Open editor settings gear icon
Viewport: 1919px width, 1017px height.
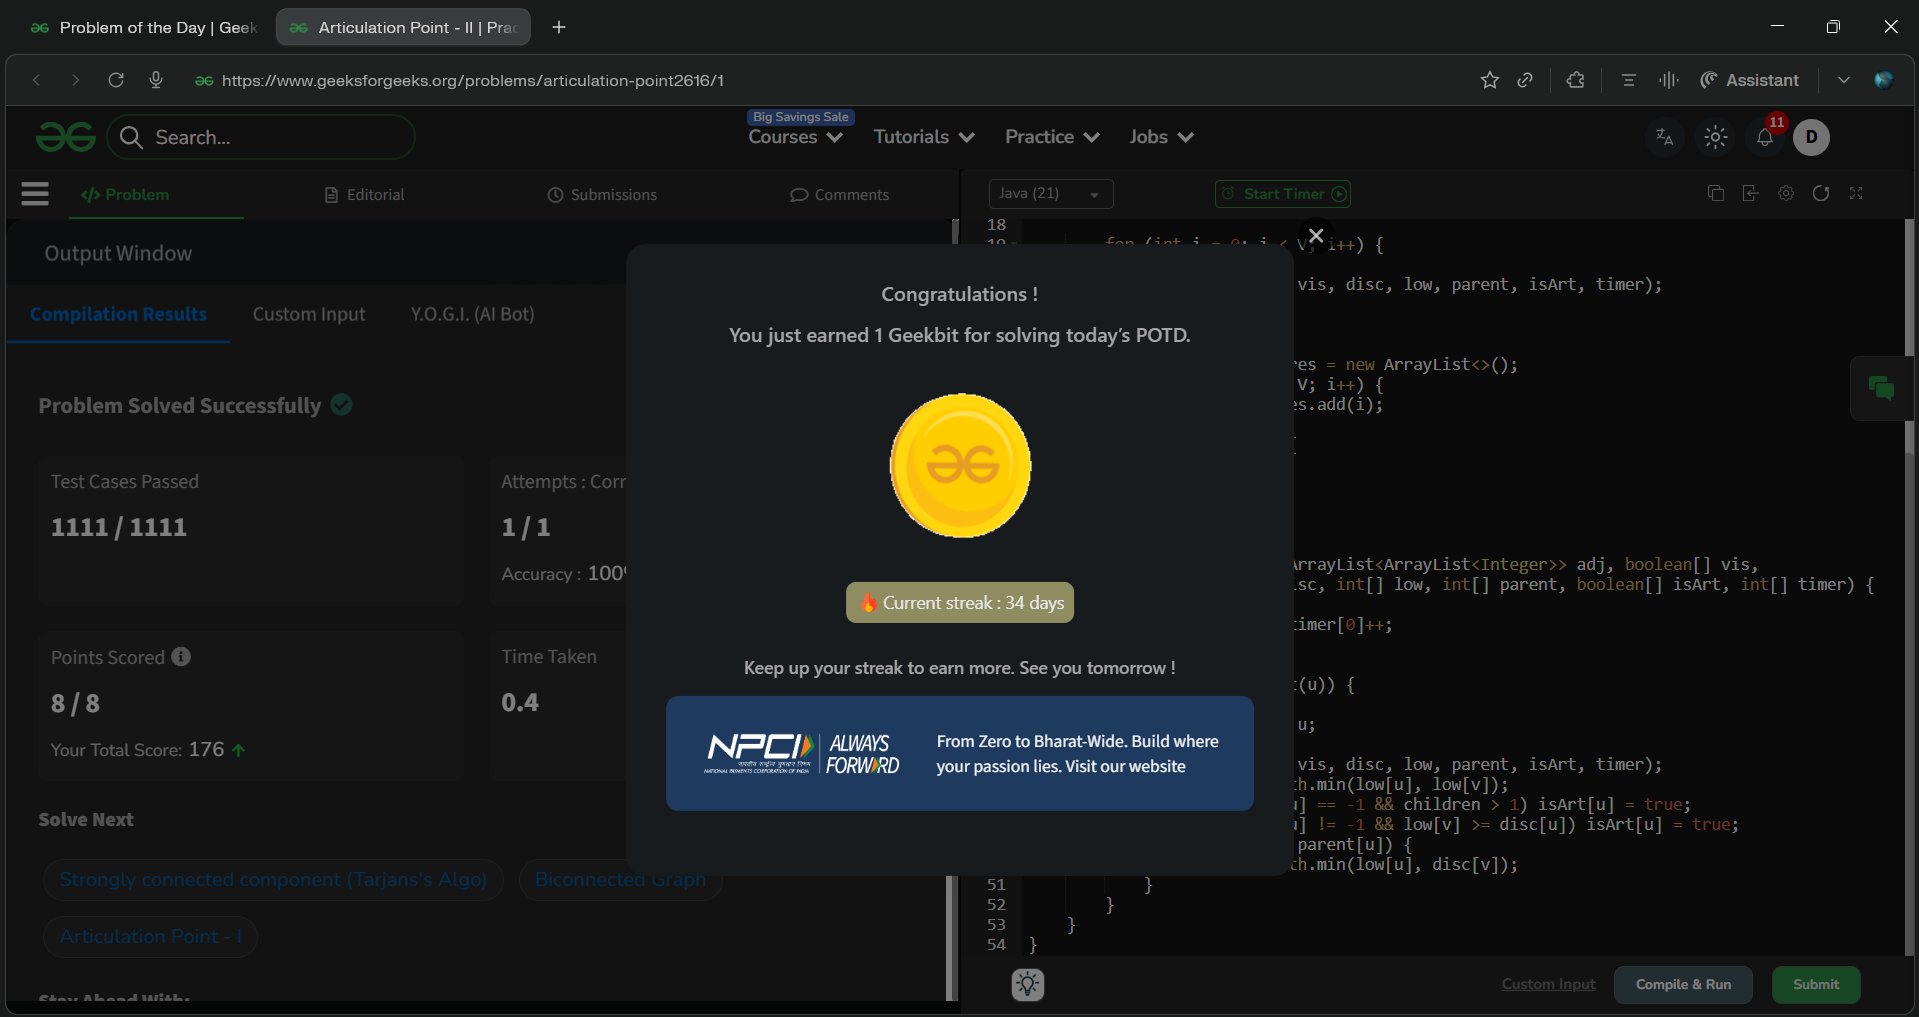(1786, 194)
